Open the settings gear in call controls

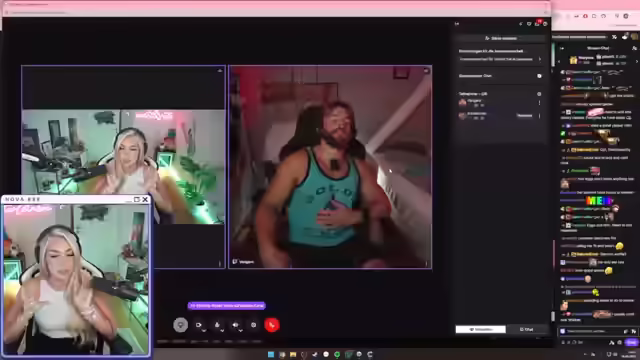(253, 325)
